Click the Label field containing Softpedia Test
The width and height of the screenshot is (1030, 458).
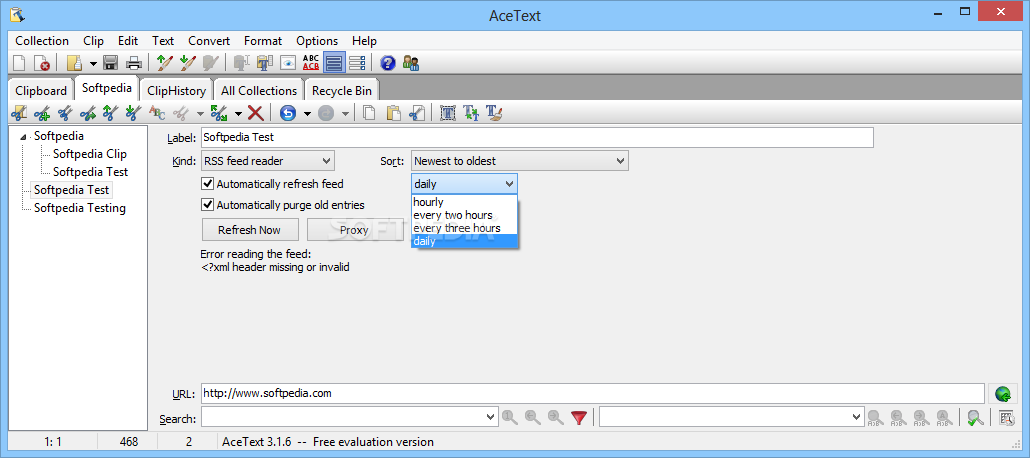coord(537,137)
